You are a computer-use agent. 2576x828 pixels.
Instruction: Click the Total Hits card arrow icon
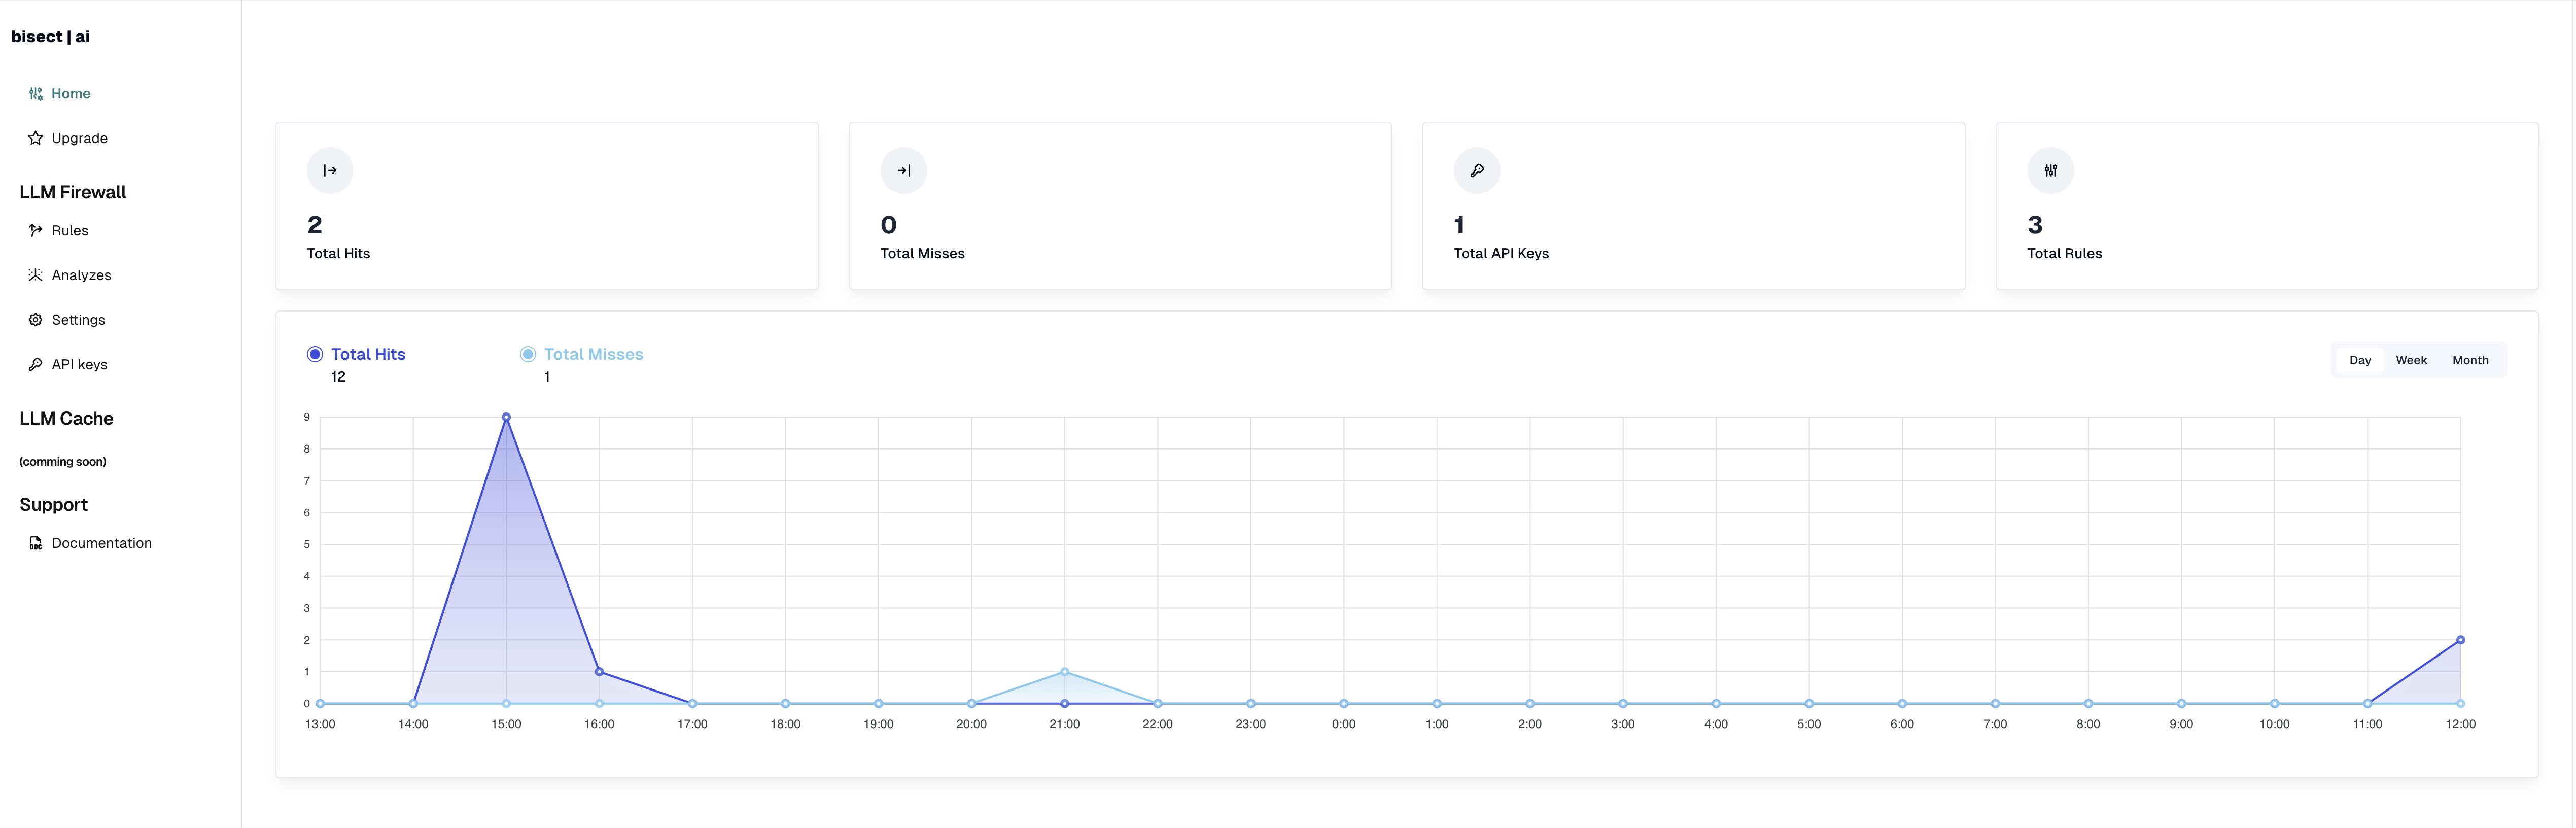330,171
